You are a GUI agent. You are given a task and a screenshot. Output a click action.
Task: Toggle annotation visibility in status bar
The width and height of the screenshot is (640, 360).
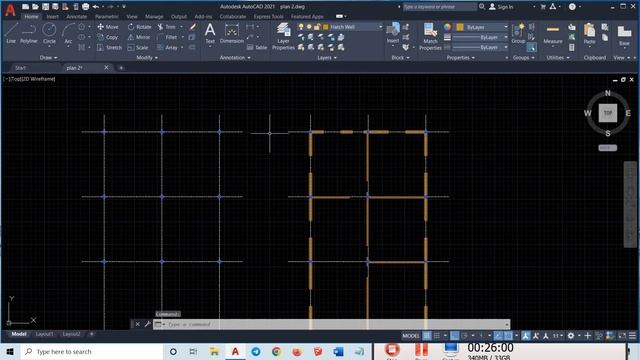tap(526, 336)
